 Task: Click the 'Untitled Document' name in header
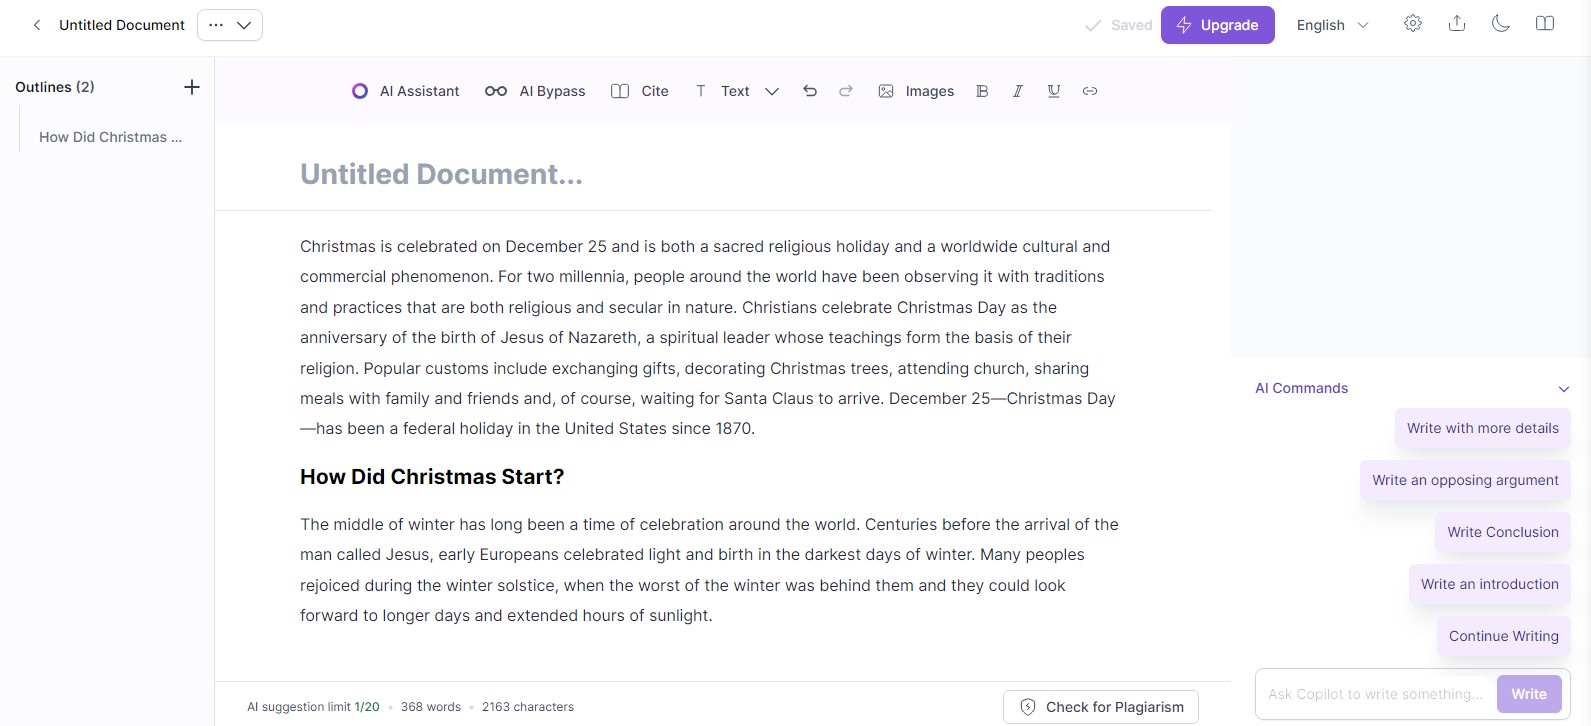pyautogui.click(x=122, y=25)
